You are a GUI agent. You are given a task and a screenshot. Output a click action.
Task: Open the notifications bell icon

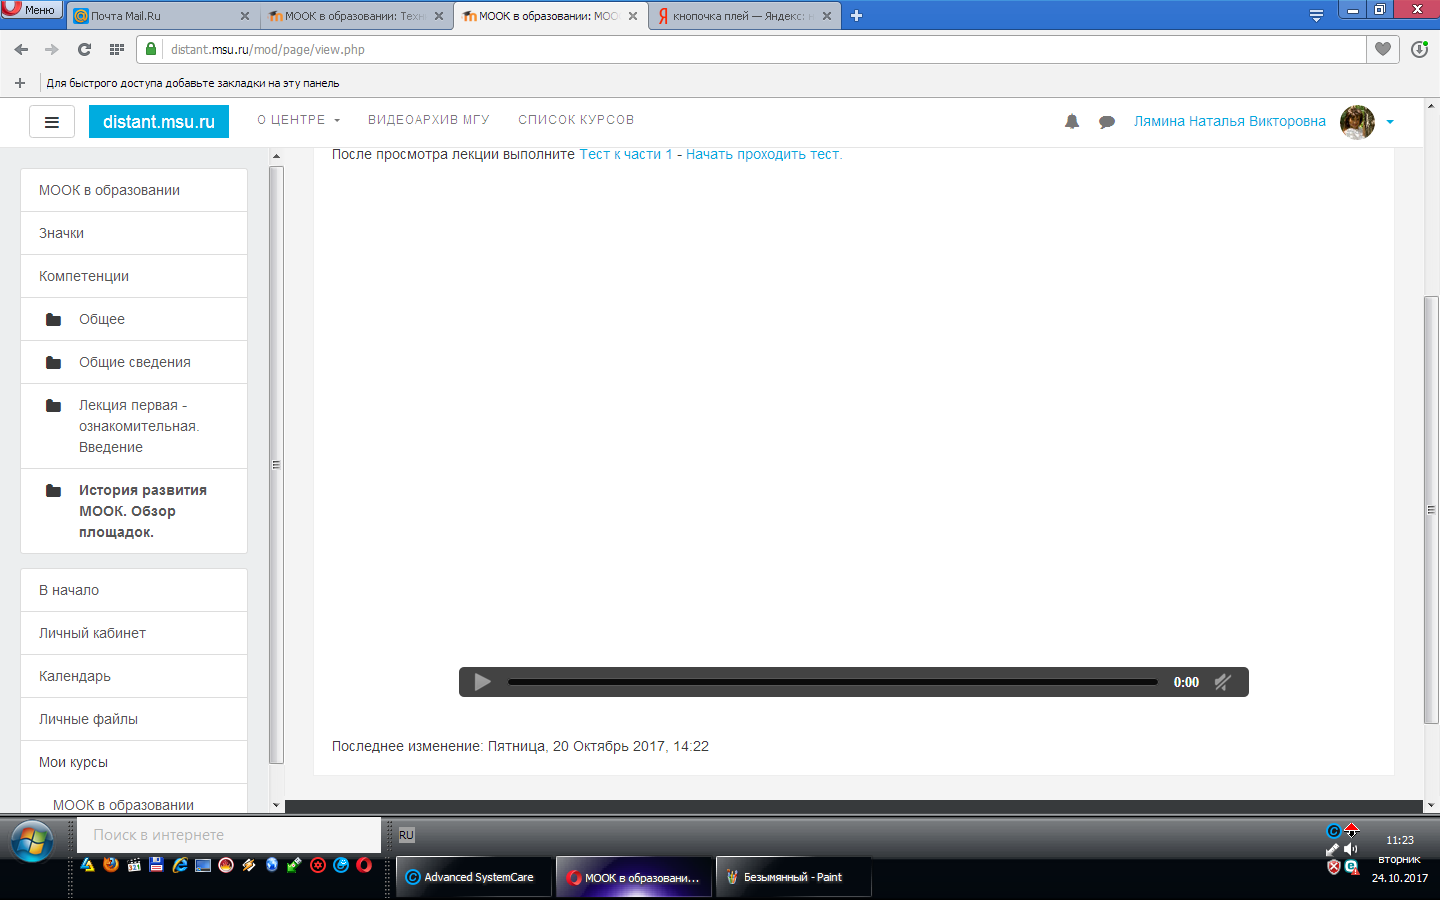coord(1072,122)
